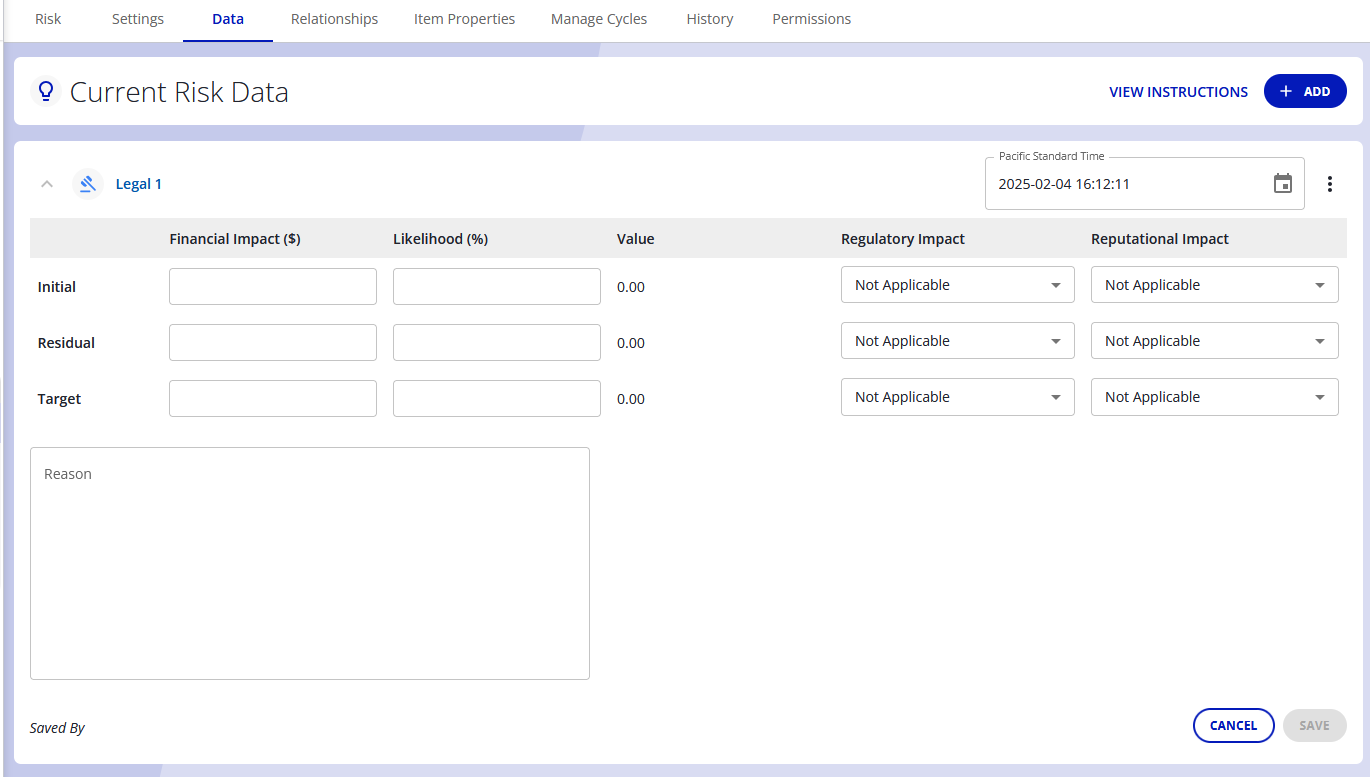Click the gavel icon next to Legal 1
Image resolution: width=1370 pixels, height=777 pixels.
pyautogui.click(x=88, y=184)
